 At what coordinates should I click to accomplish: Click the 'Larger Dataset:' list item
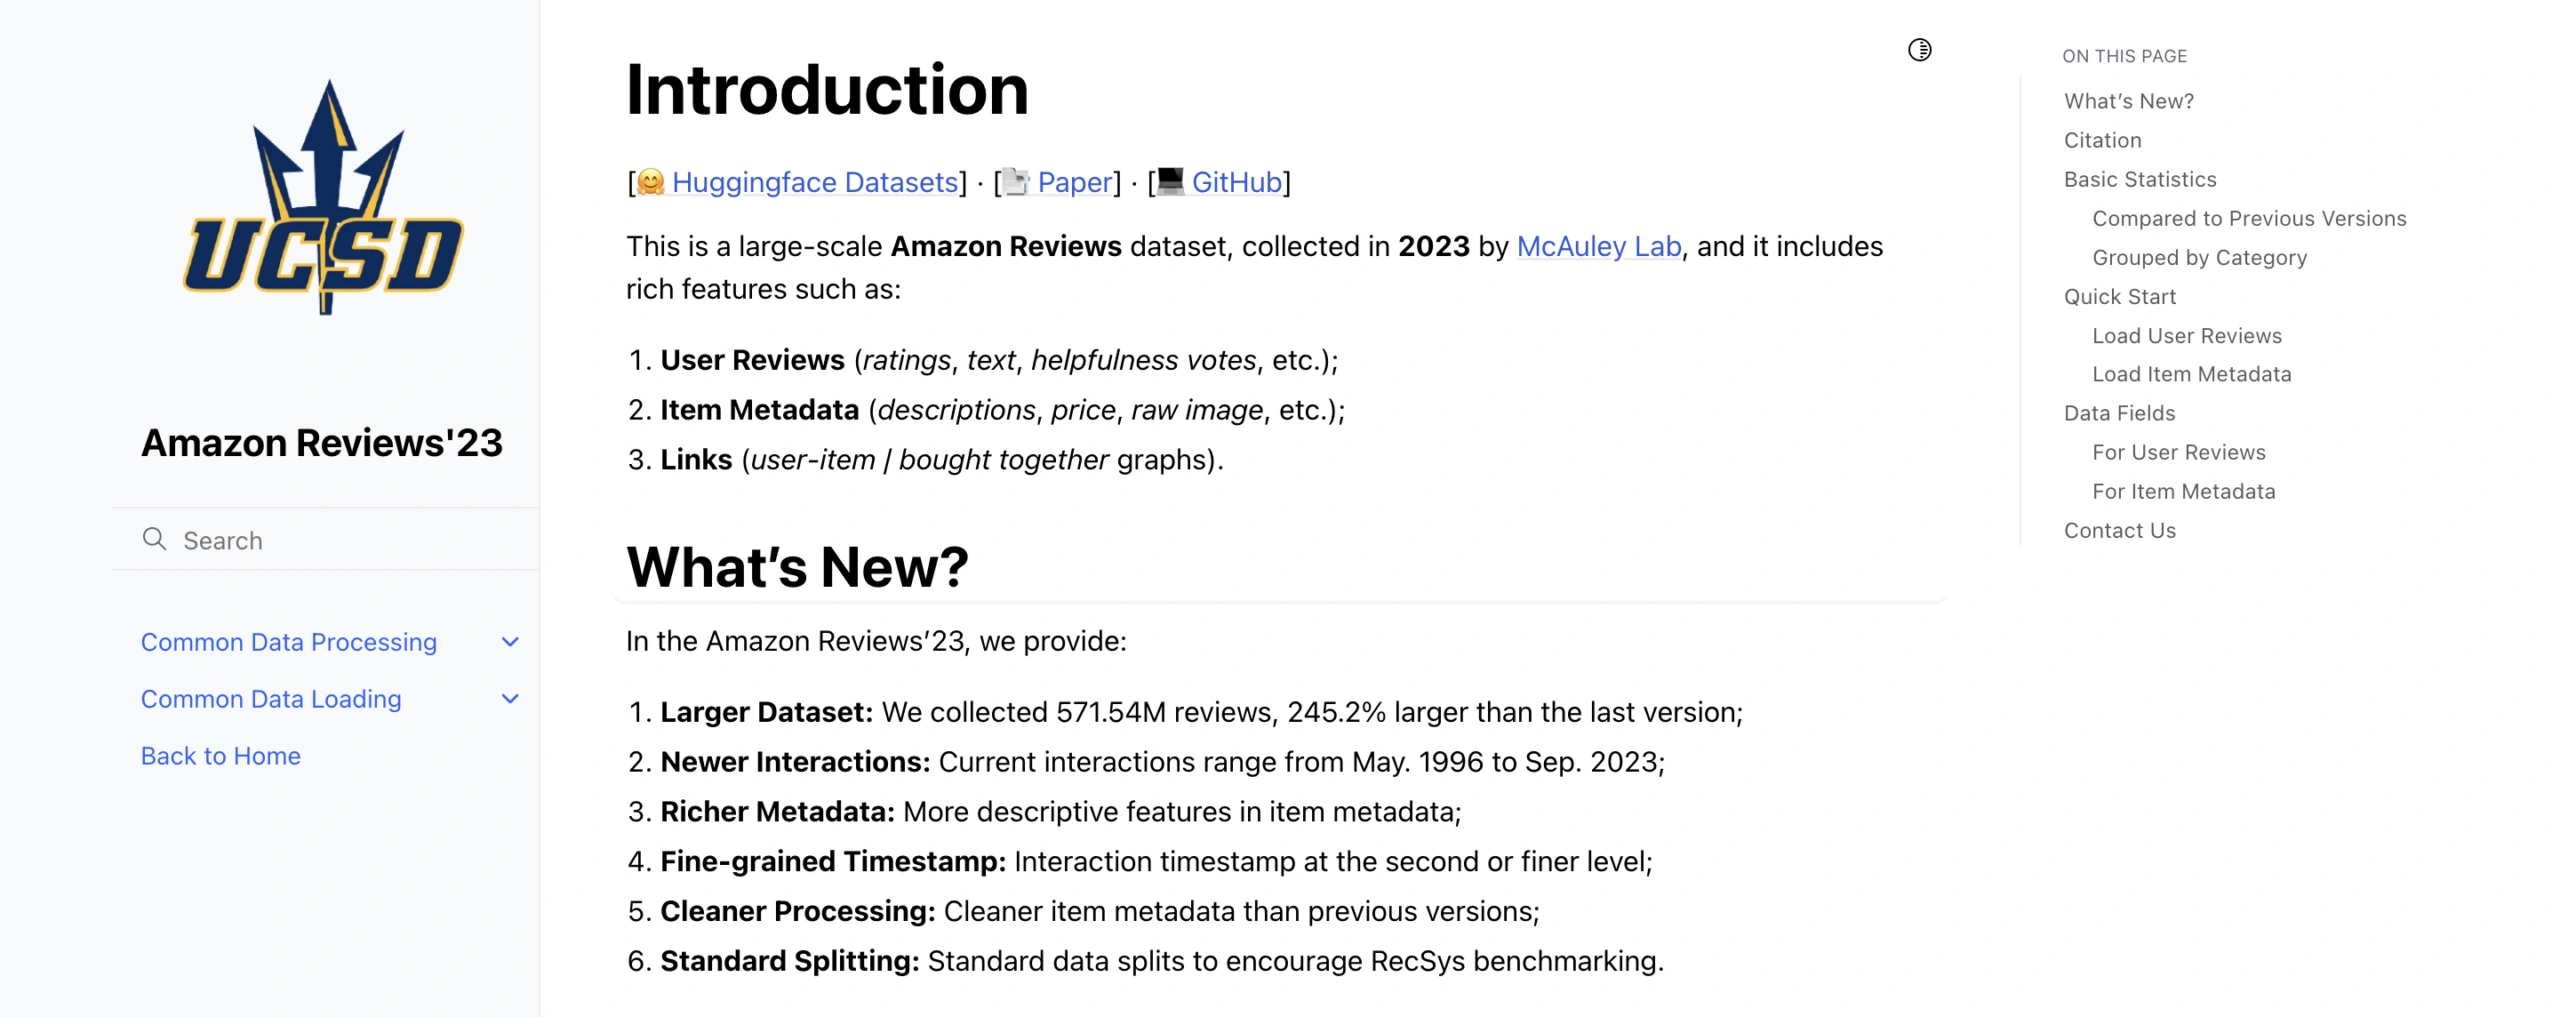1200,712
